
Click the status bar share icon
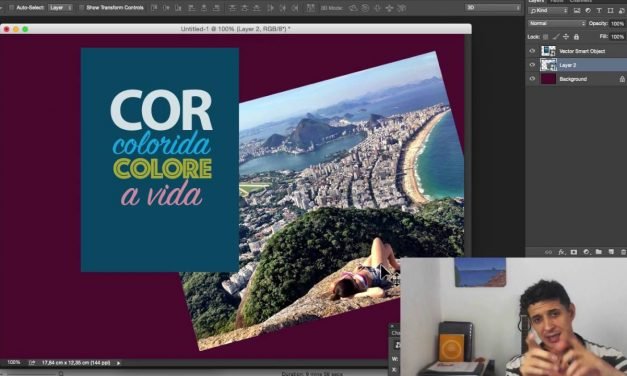click(32, 363)
